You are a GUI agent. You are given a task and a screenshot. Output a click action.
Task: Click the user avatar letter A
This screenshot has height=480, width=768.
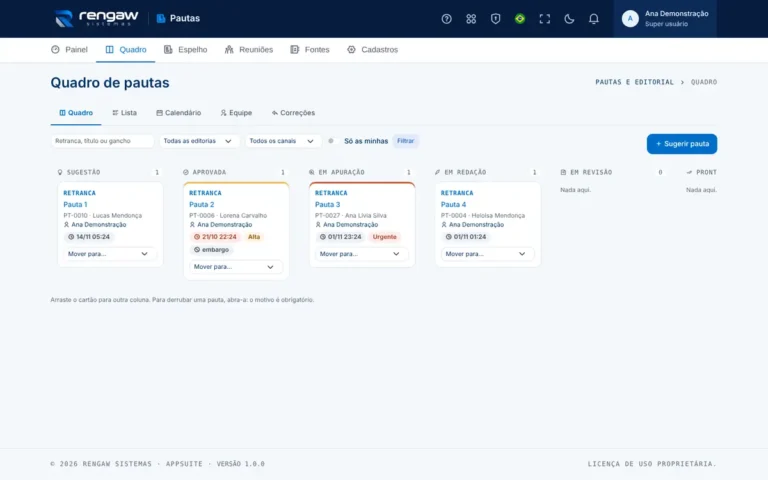click(x=630, y=19)
